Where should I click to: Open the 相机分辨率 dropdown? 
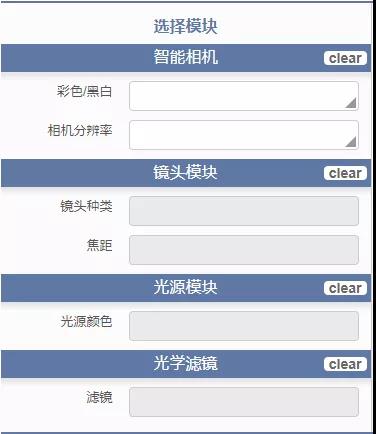244,135
